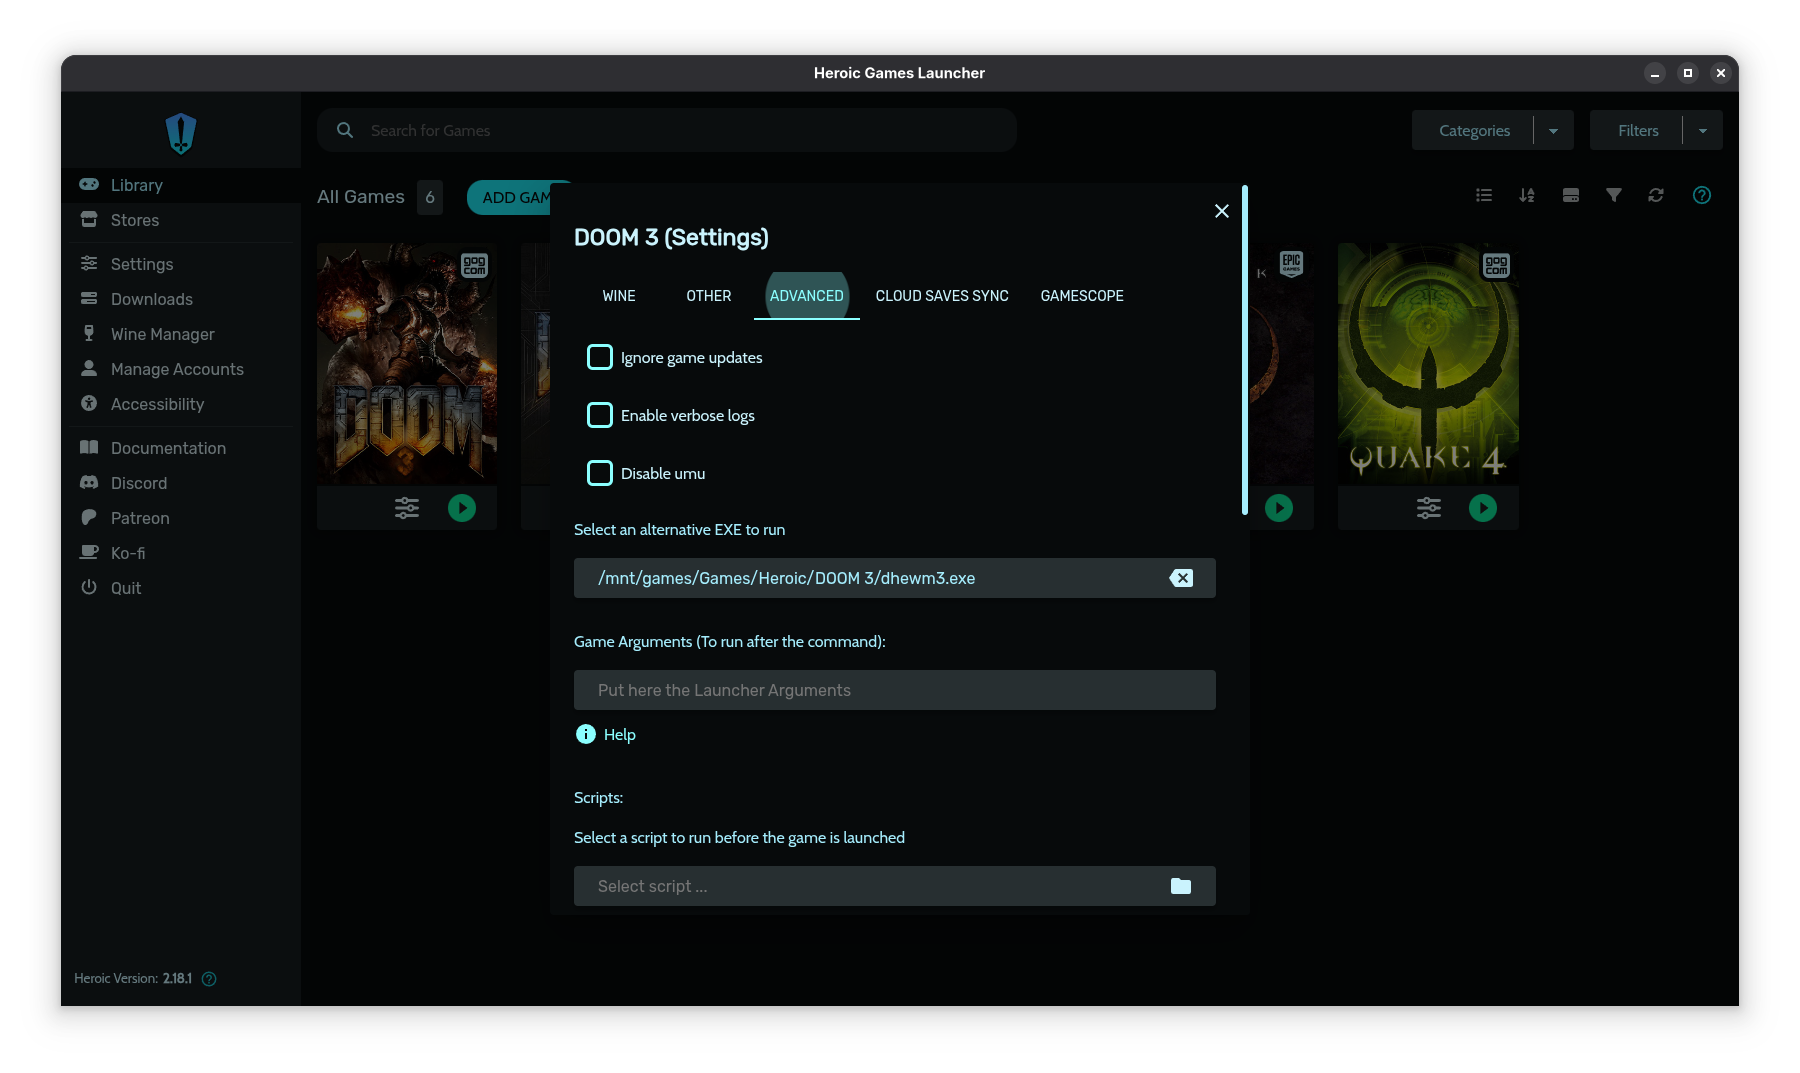Play Quake 4
This screenshot has width=1800, height=1073.
(1483, 508)
